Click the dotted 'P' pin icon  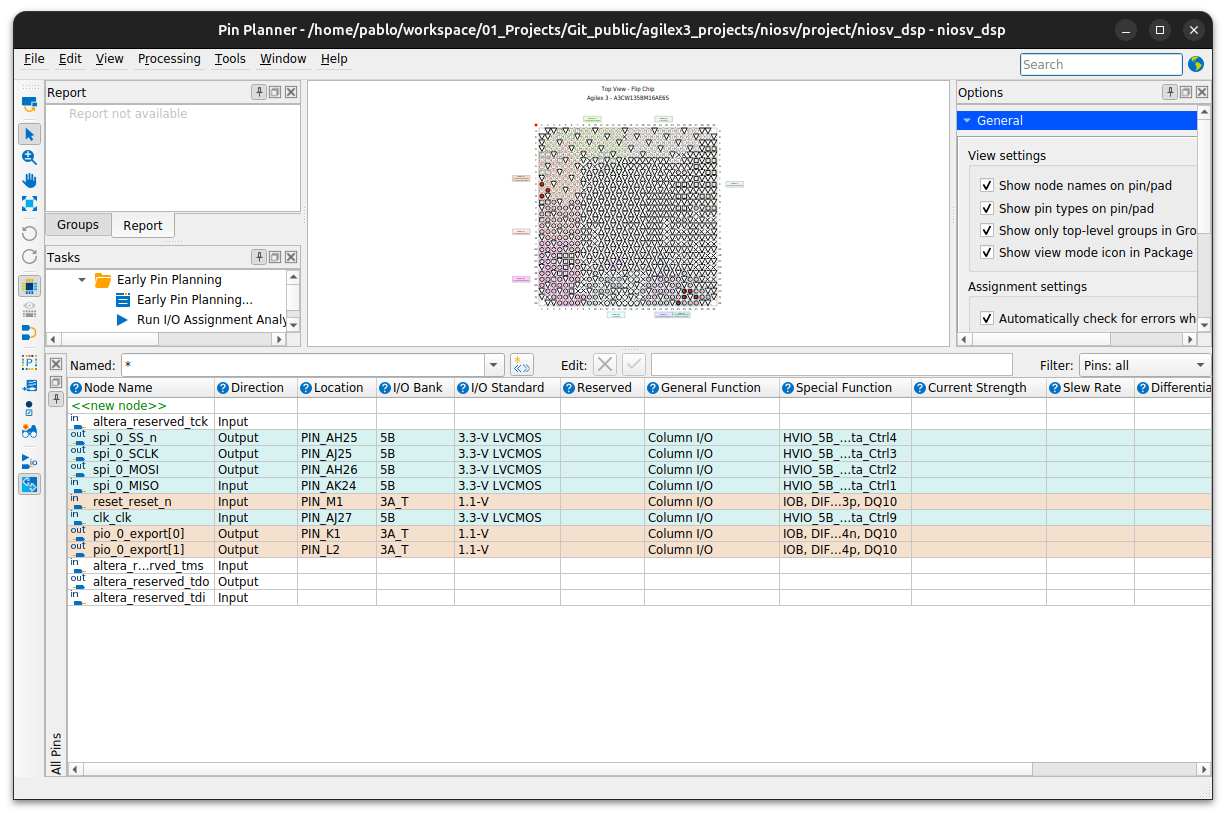coord(29,362)
